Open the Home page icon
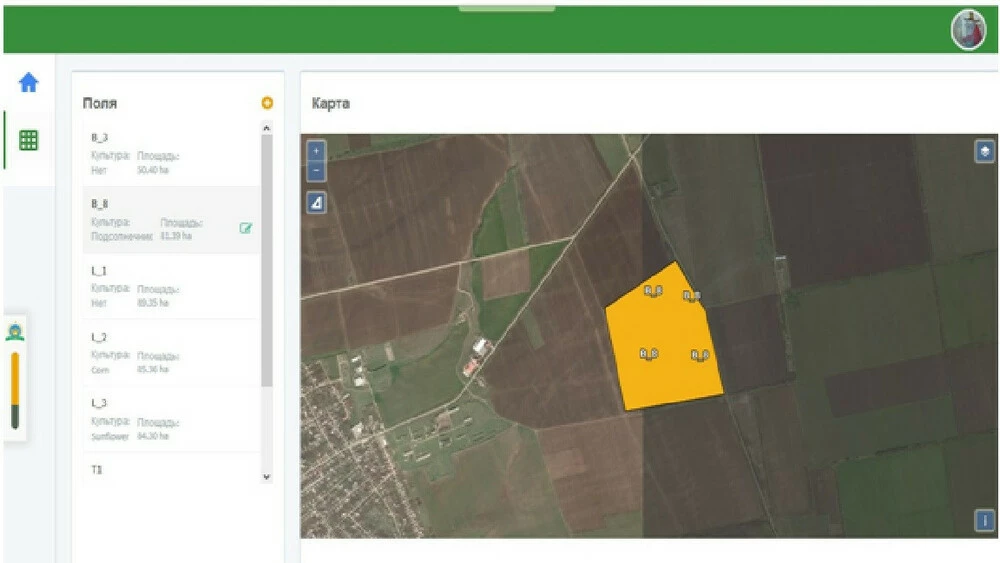This screenshot has width=1000, height=563. tap(28, 83)
